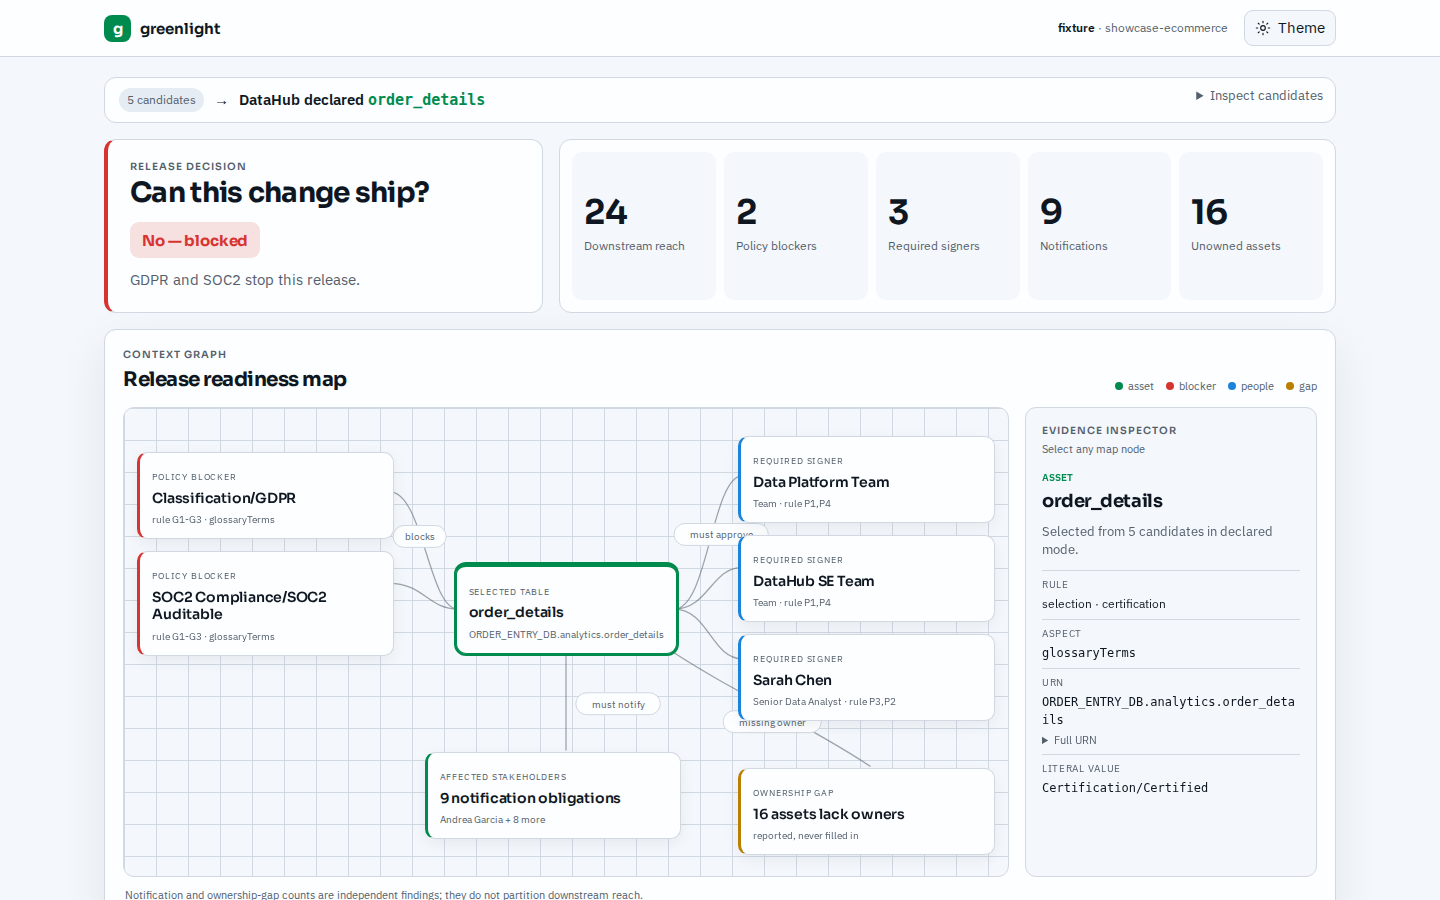Click 'Select any map node' hint
This screenshot has height=900, width=1440.
[x=1093, y=450]
